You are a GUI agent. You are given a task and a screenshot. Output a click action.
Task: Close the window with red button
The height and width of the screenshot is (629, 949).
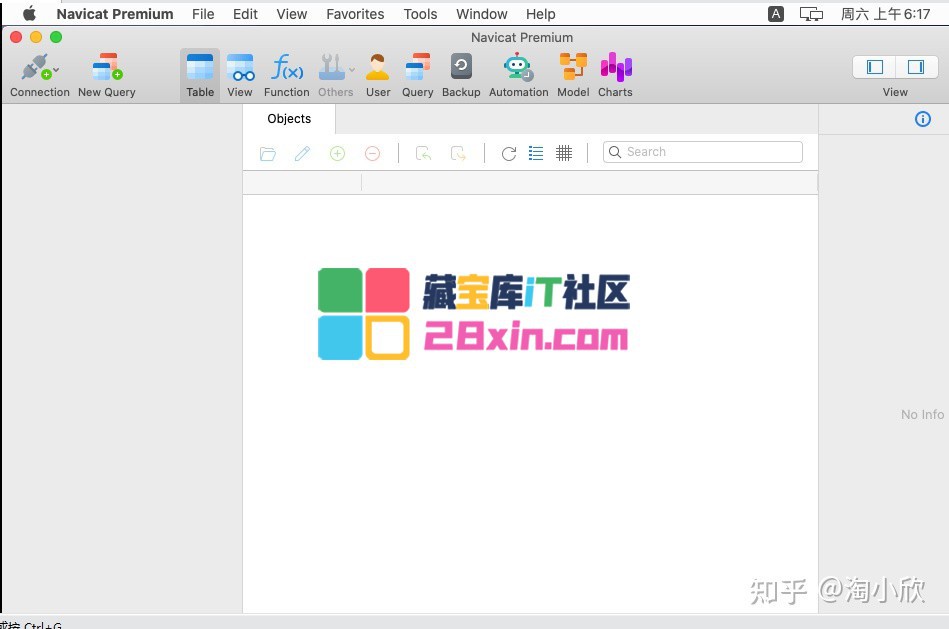(x=16, y=37)
